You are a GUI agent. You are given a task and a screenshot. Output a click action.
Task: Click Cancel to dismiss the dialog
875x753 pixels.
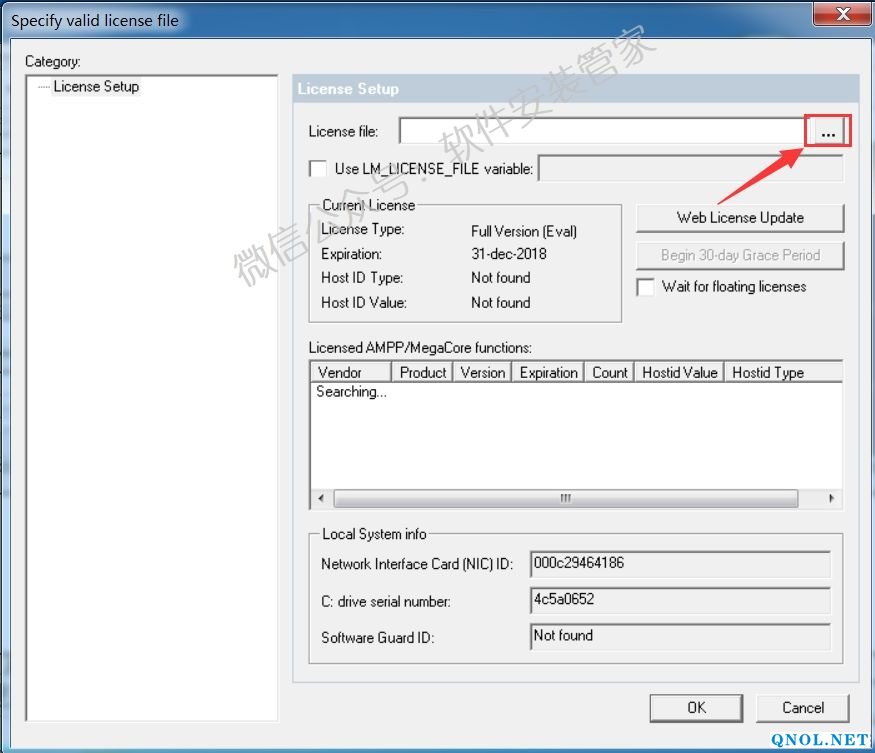[802, 708]
